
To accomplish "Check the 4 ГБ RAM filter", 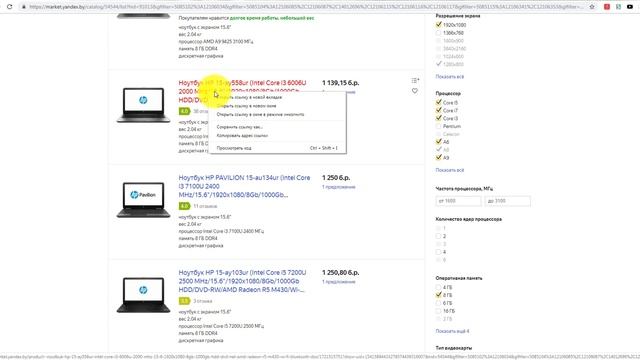I will tap(439, 287).
